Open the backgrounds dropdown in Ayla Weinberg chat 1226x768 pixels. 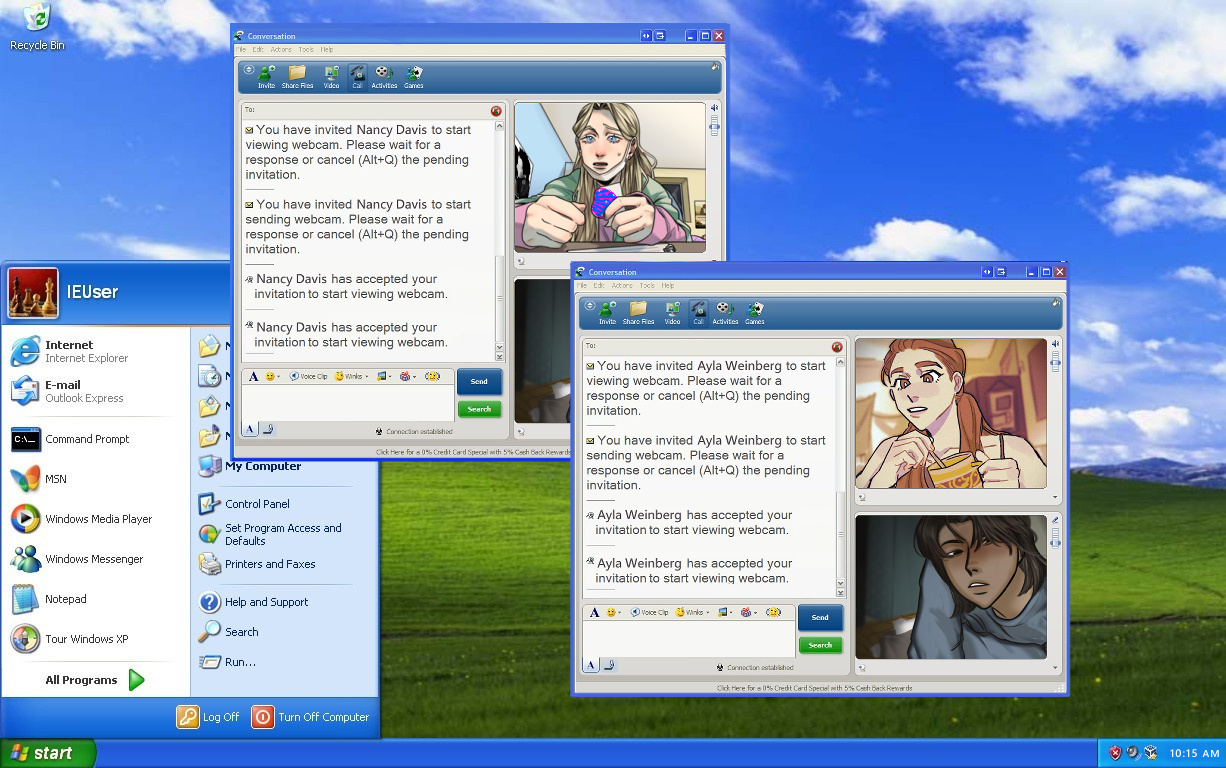(x=723, y=612)
